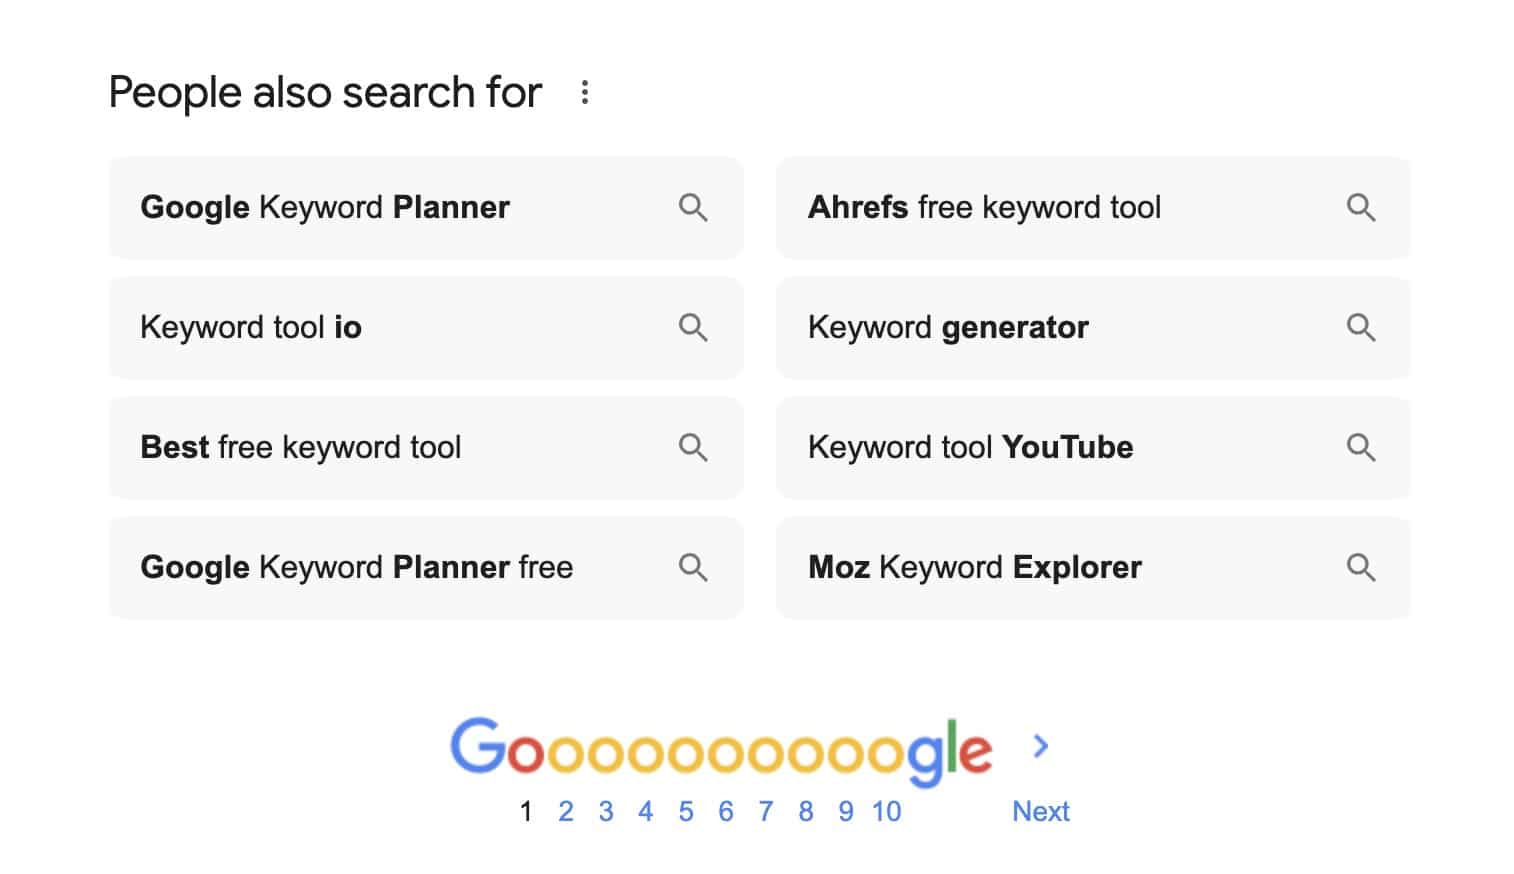This screenshot has height=874, width=1514.
Task: Click the search icon beside Ahrefs free keyword tool
Action: tap(1362, 208)
